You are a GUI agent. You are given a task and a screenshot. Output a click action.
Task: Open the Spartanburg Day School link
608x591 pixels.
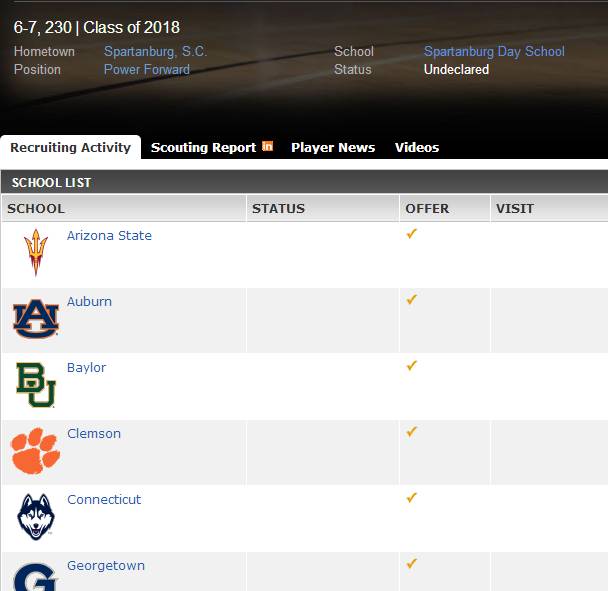tap(494, 51)
